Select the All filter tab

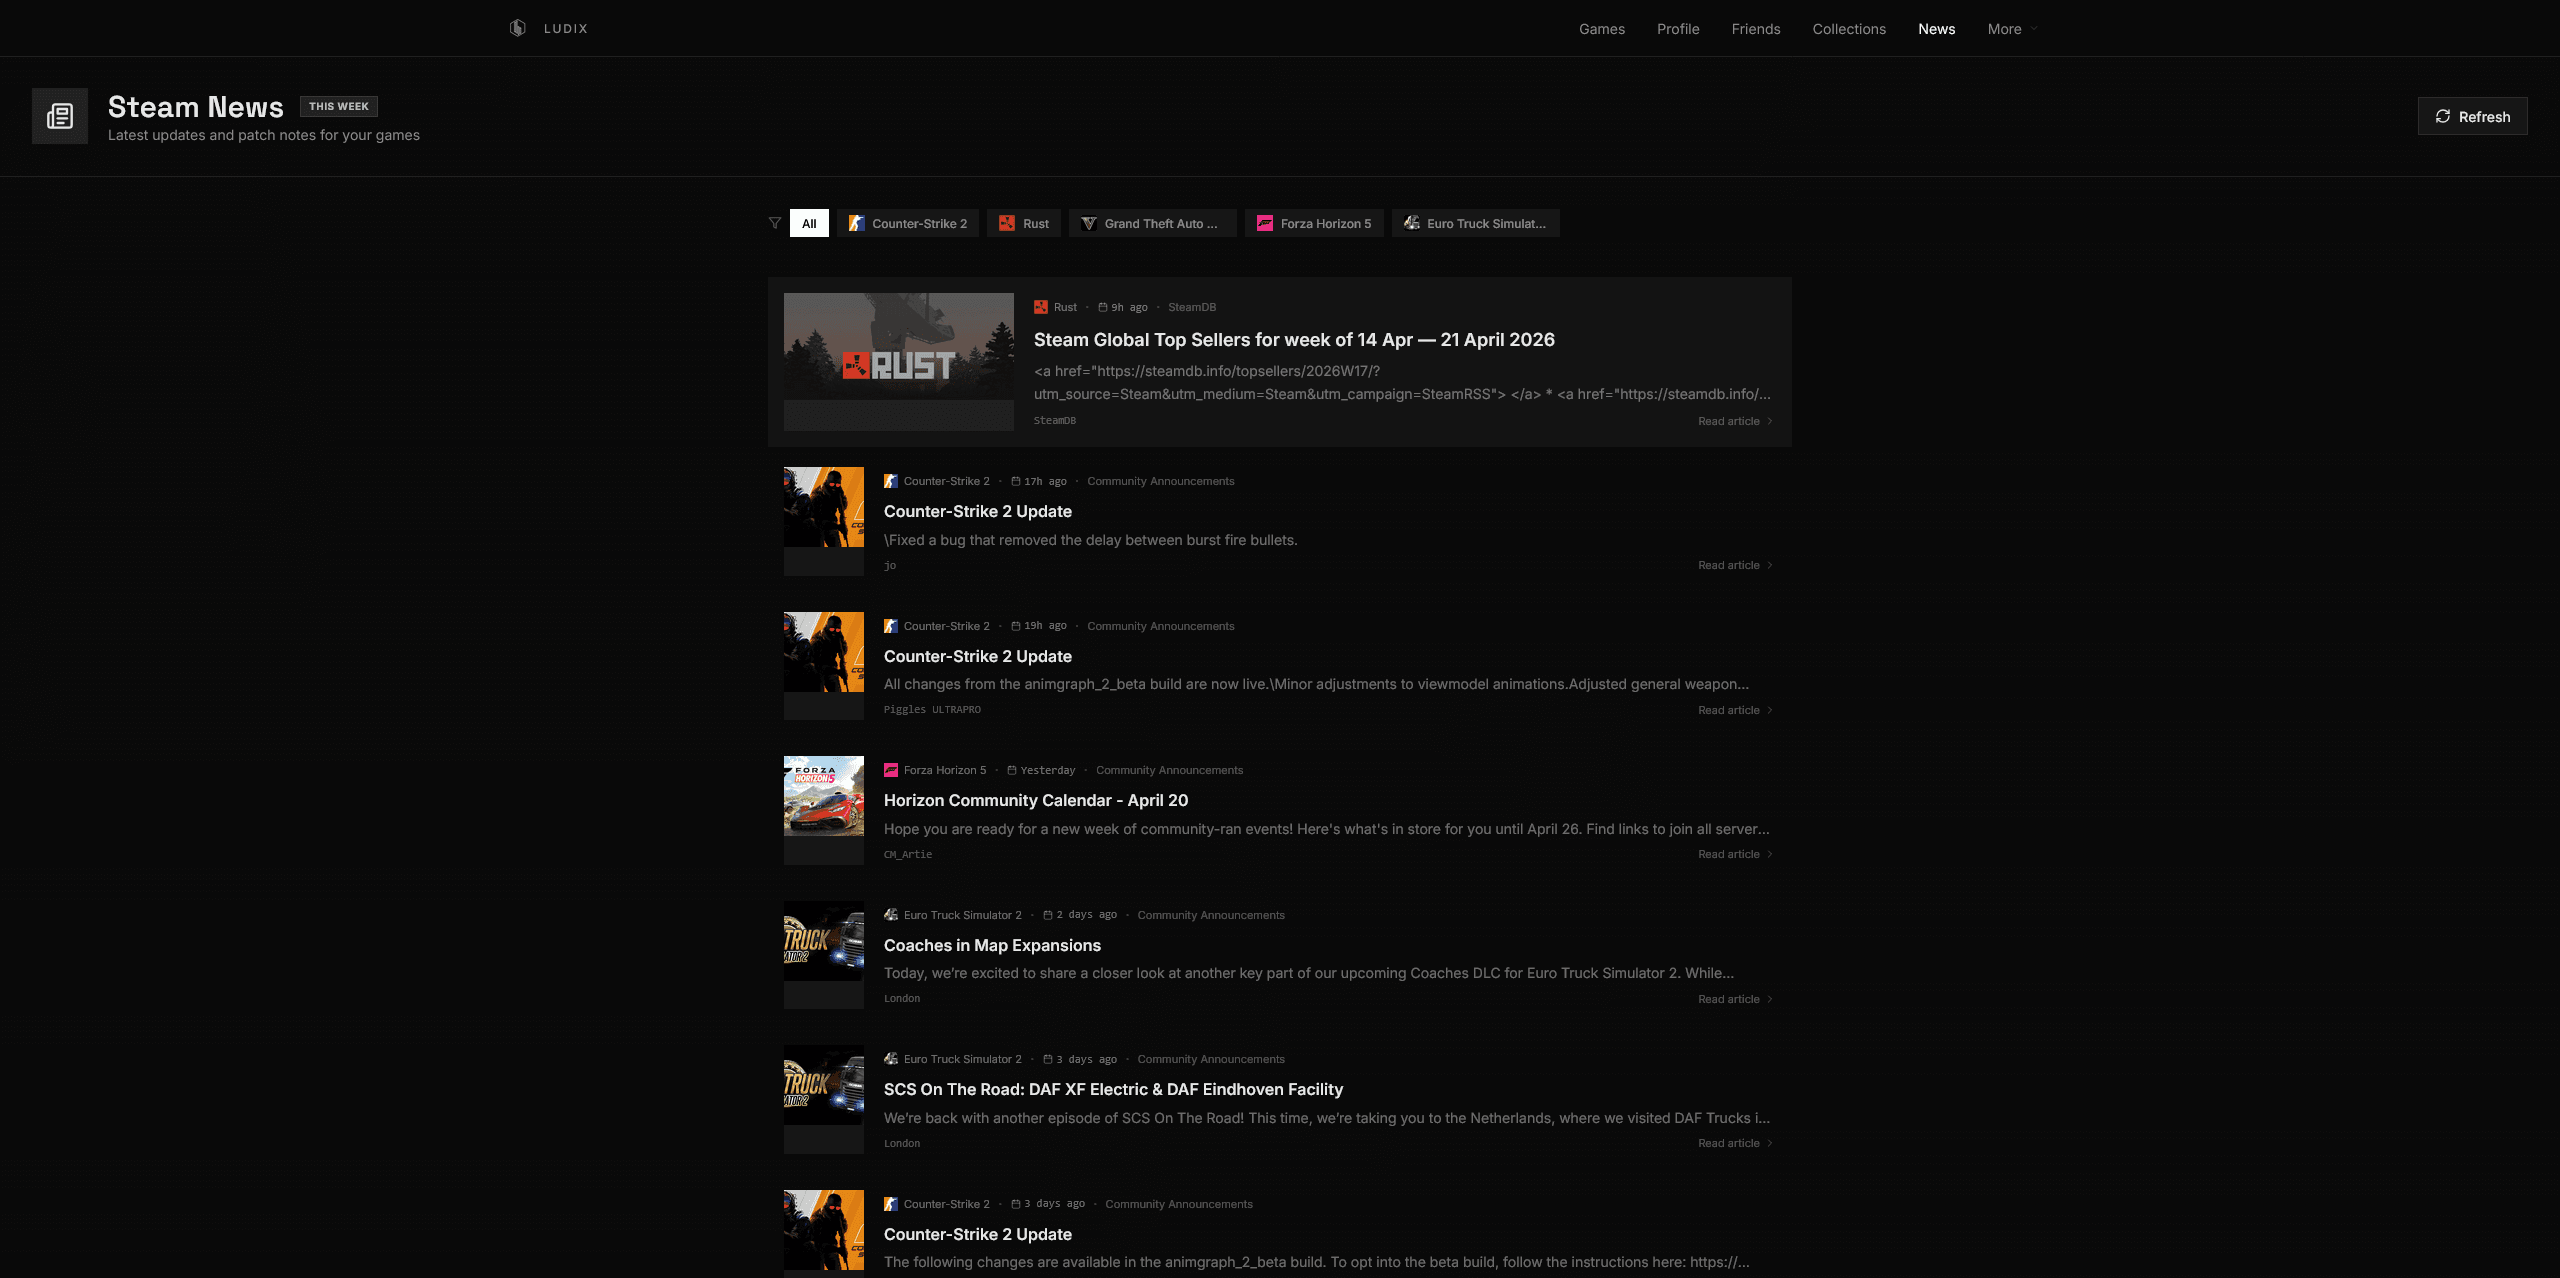[x=809, y=223]
